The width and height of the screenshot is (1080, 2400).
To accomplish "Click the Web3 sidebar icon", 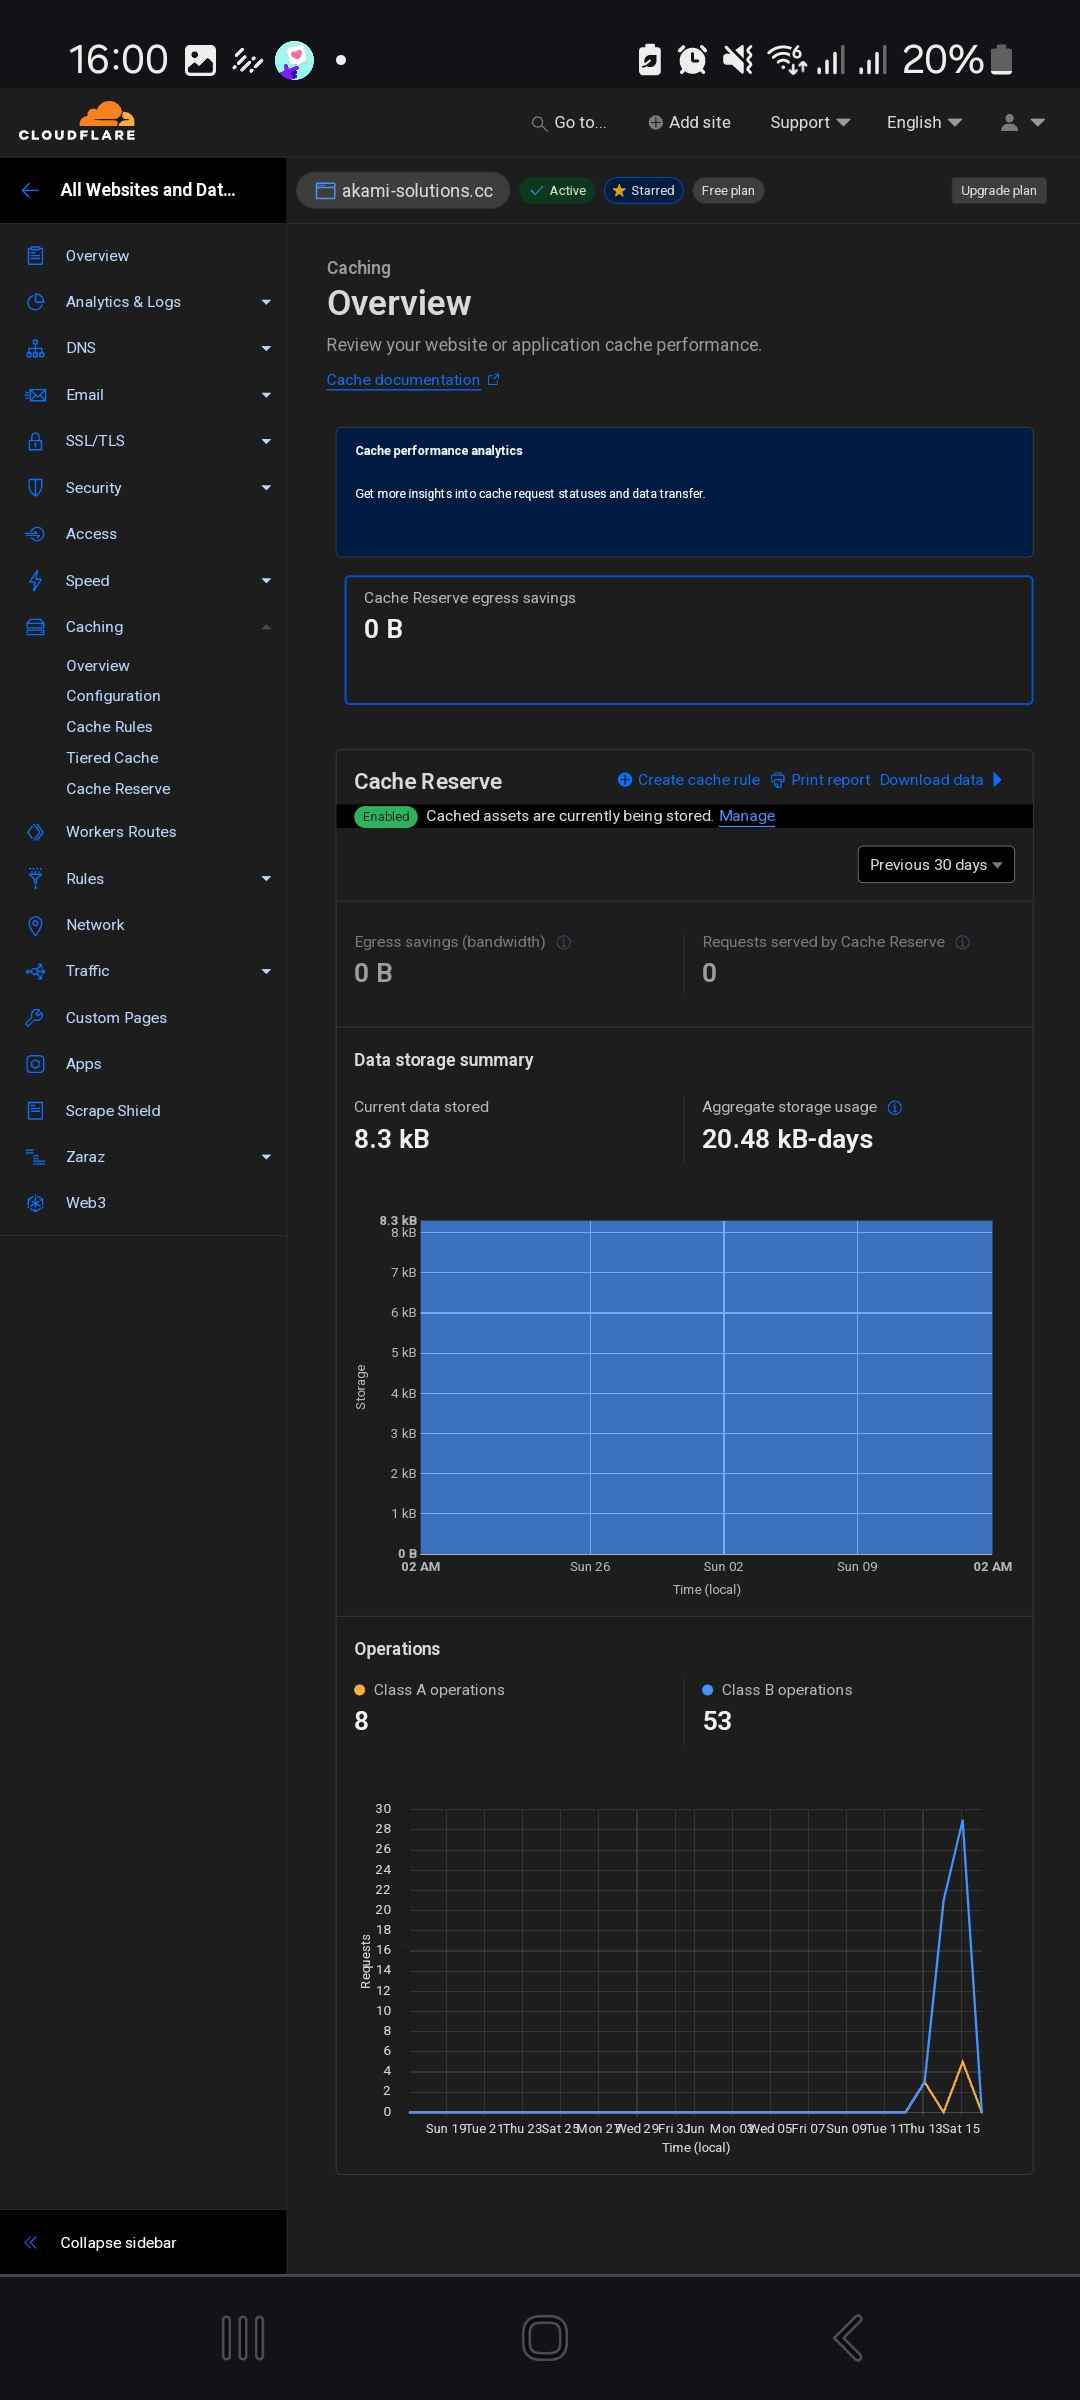I will [35, 1203].
